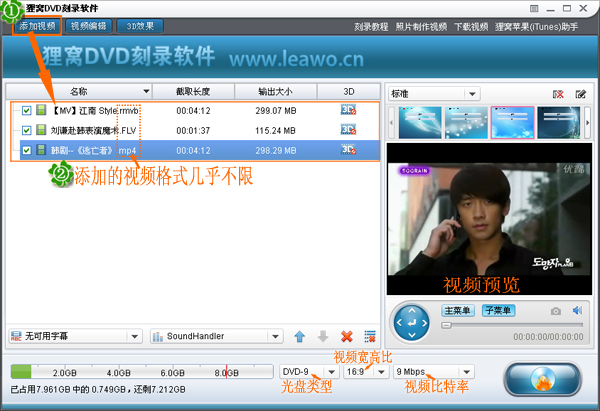
Task: Click the video preview image
Action: [489, 219]
